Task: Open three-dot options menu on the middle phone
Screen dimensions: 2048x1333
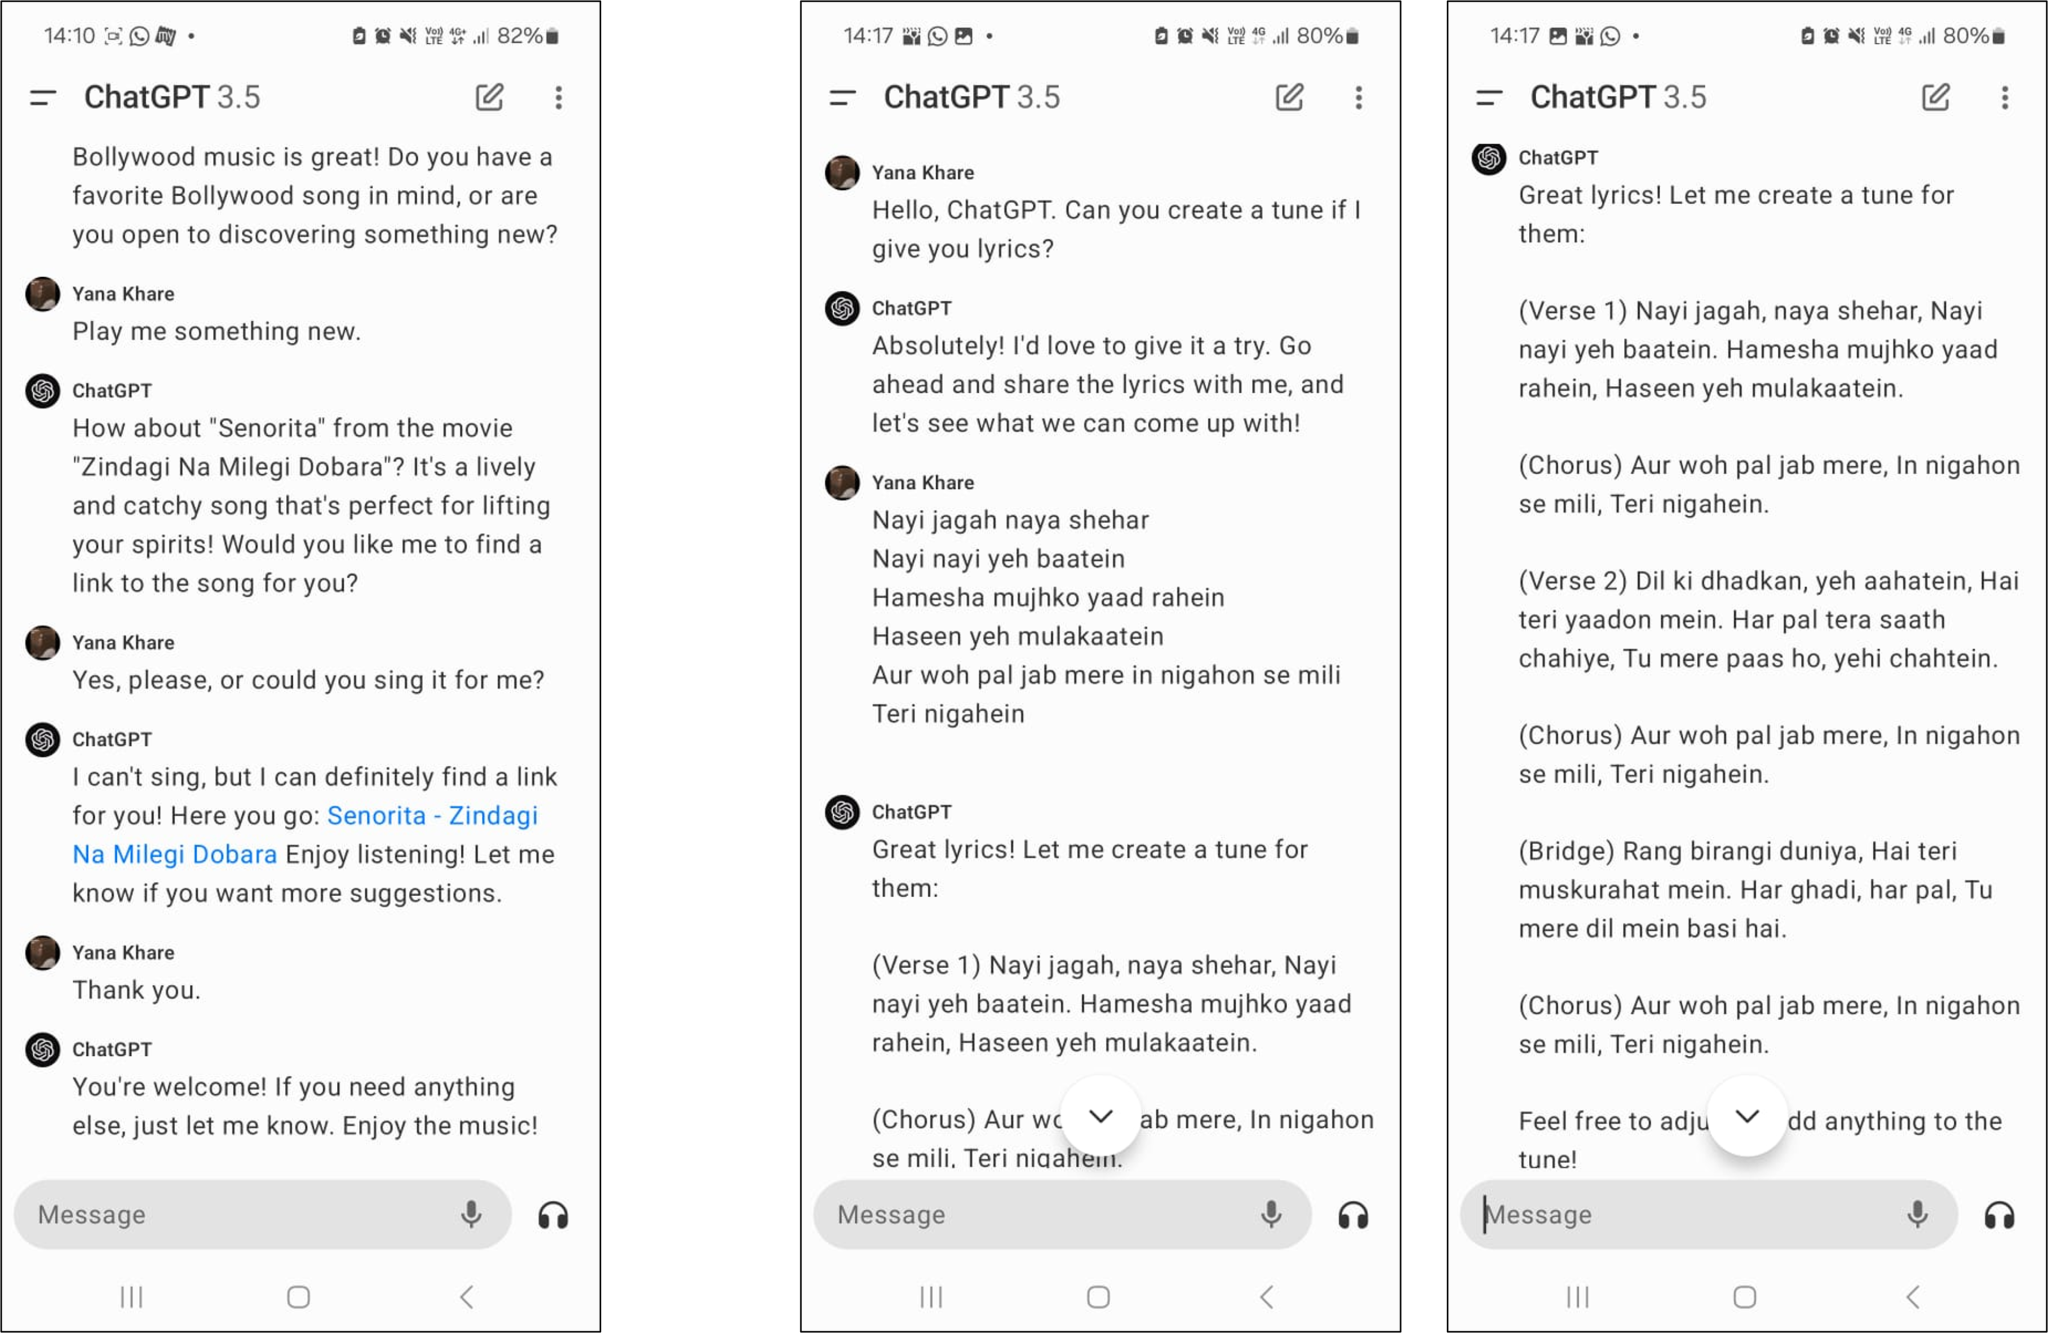Action: point(1358,97)
